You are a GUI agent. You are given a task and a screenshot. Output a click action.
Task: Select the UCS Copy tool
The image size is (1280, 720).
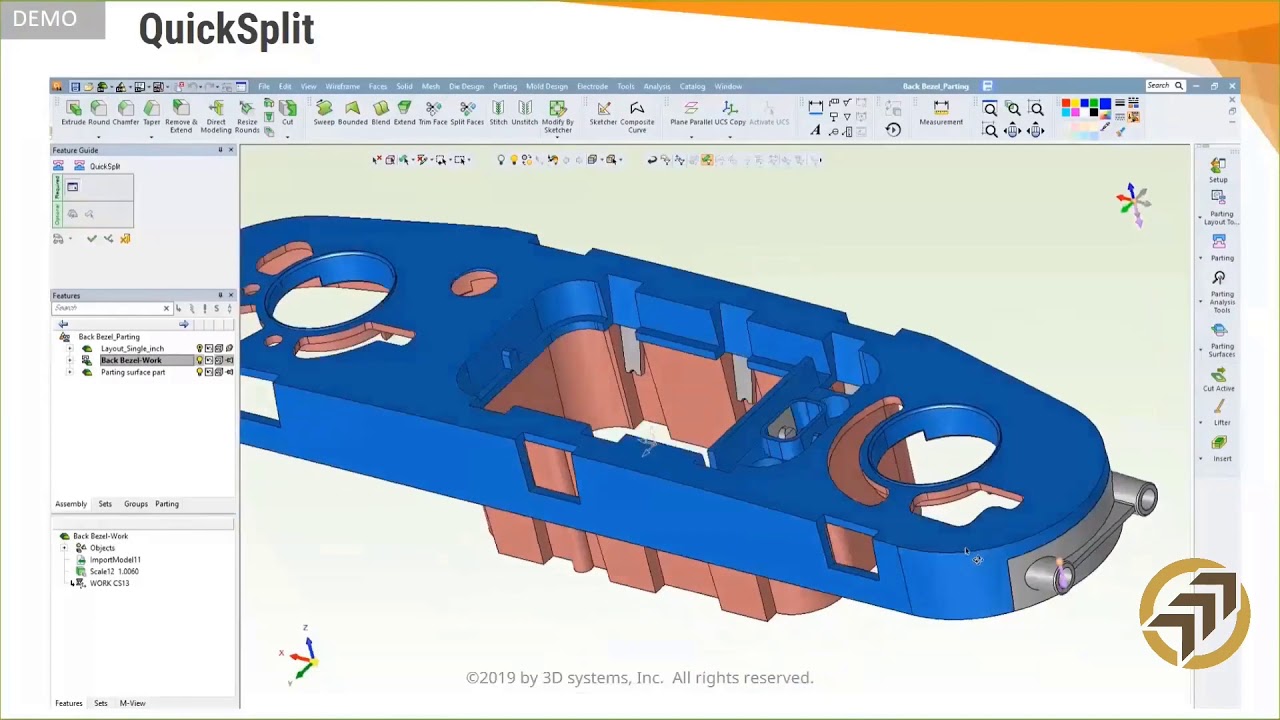[x=730, y=113]
